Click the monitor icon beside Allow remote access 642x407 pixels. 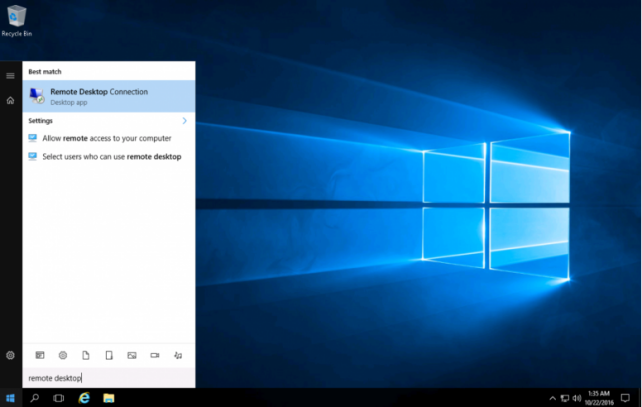pyautogui.click(x=33, y=138)
